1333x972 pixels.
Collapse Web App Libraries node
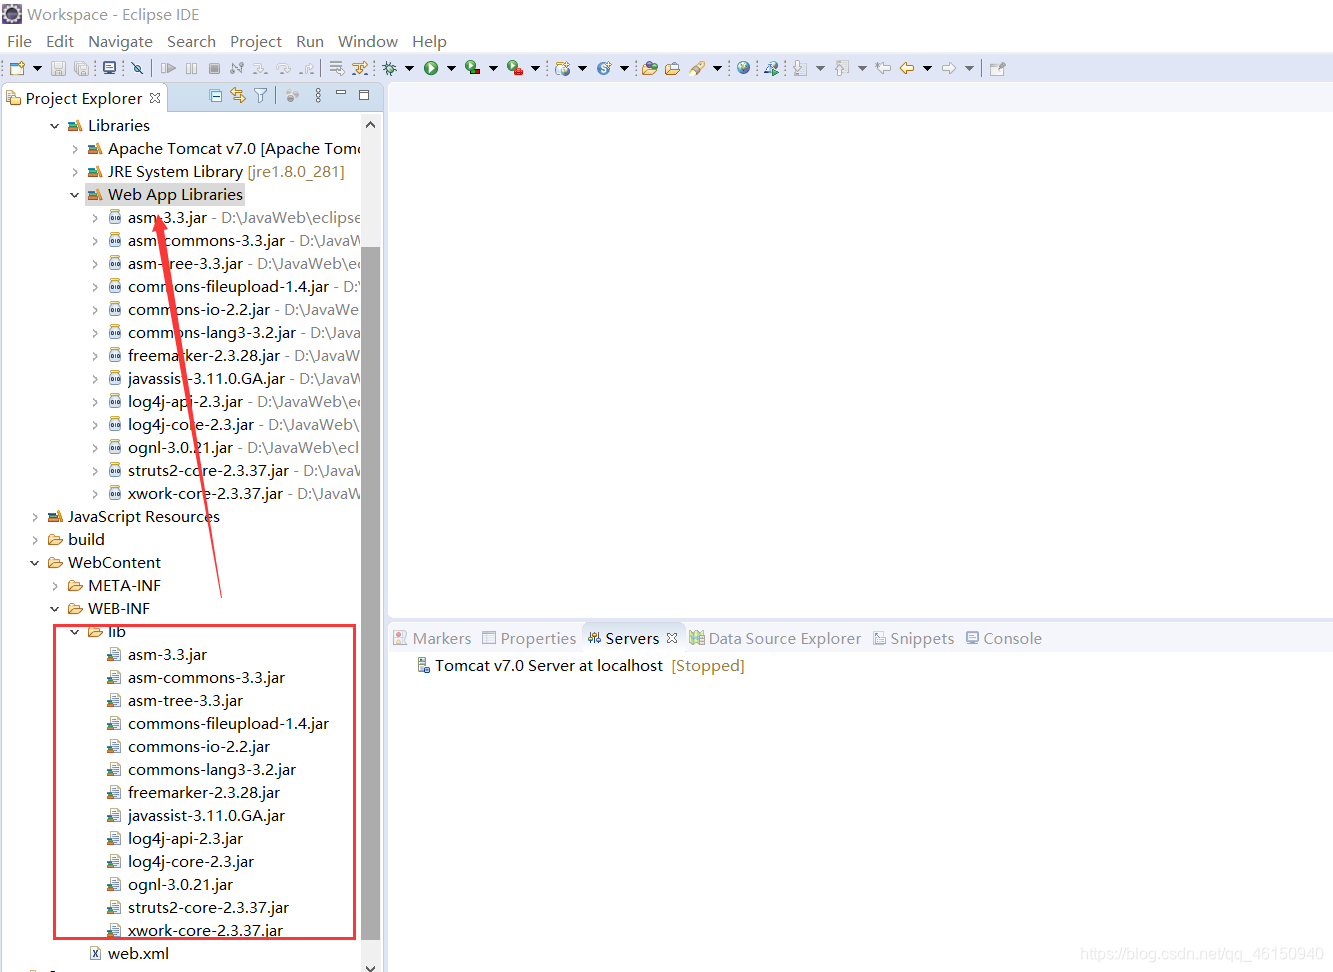pyautogui.click(x=75, y=195)
